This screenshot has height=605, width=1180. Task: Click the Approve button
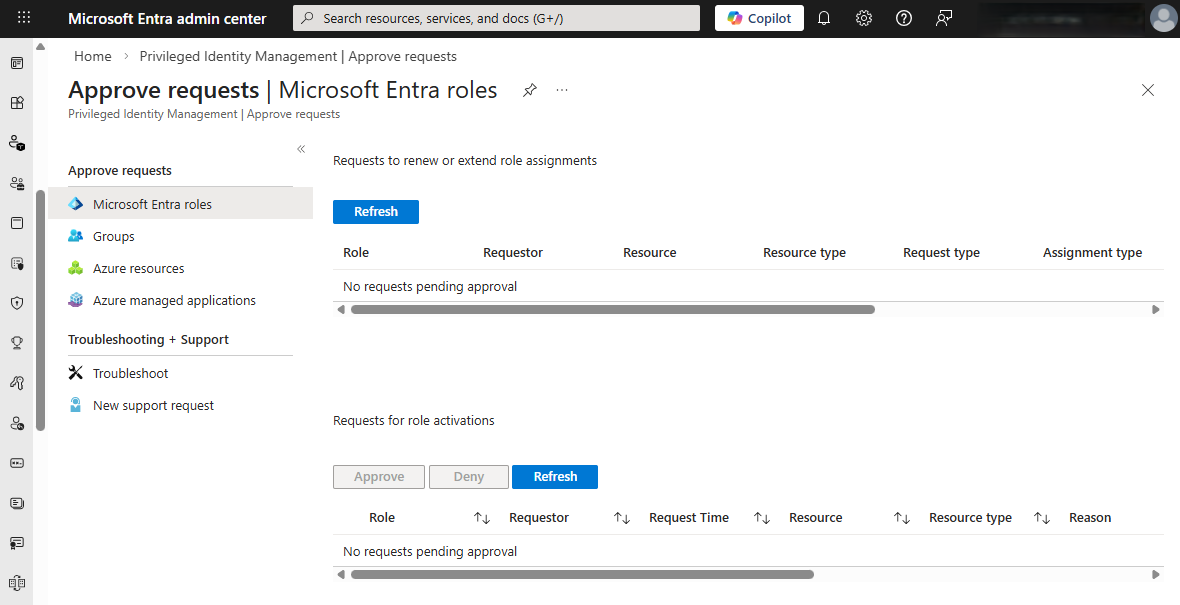(x=379, y=476)
